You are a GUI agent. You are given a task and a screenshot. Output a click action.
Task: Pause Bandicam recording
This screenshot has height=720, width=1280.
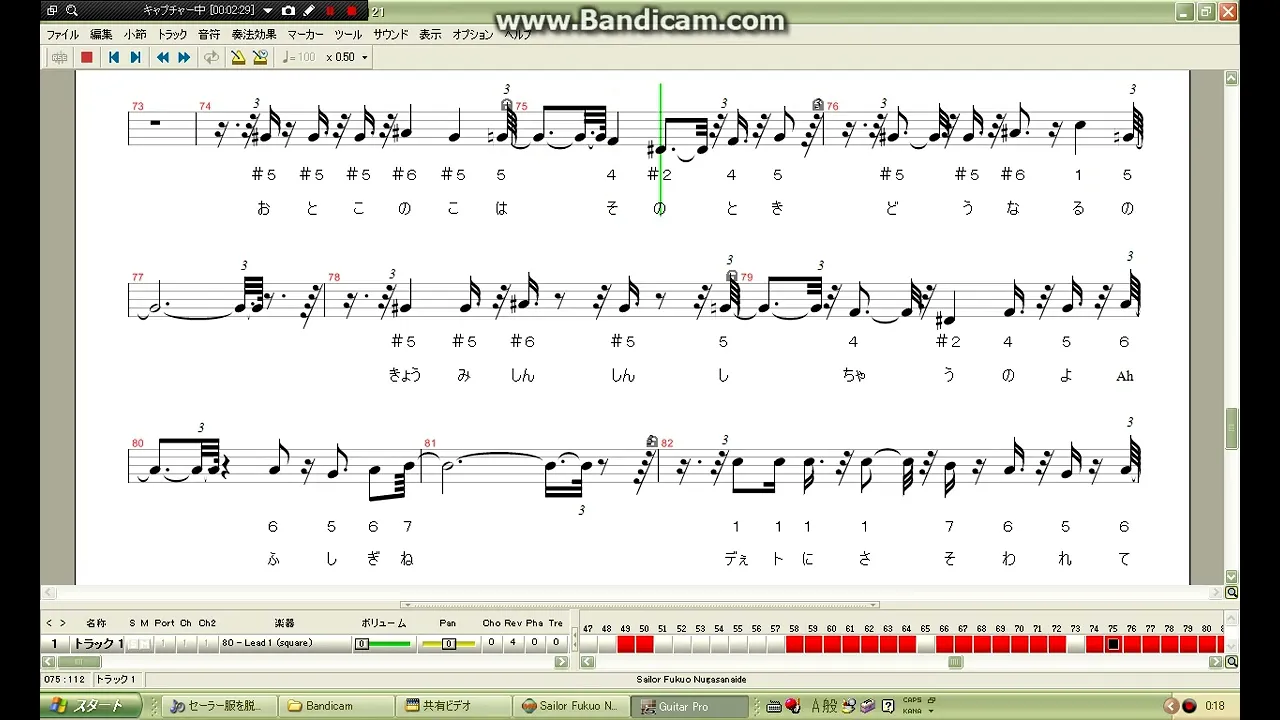pos(330,11)
